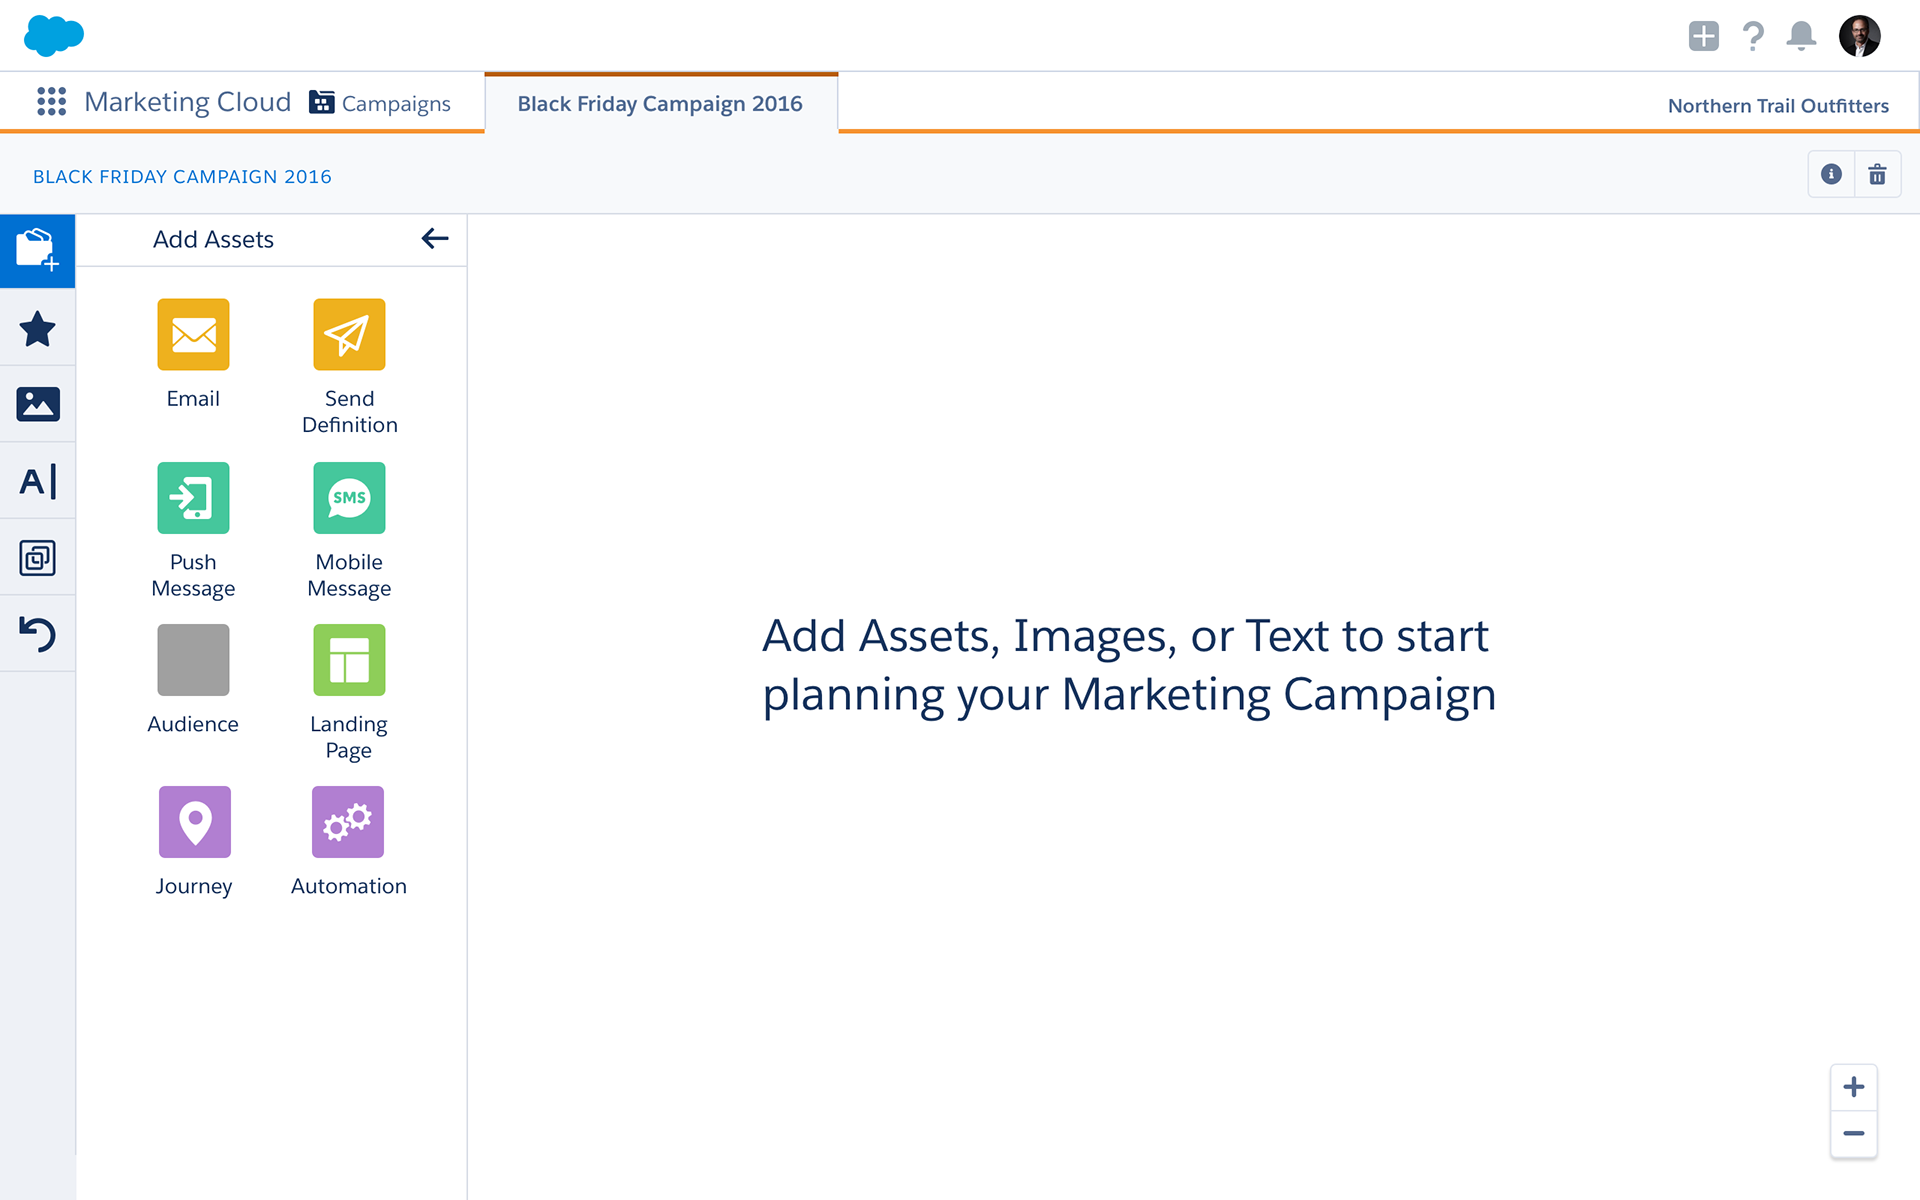
Task: Click the Salesforce cloud logo
Action: tap(54, 36)
